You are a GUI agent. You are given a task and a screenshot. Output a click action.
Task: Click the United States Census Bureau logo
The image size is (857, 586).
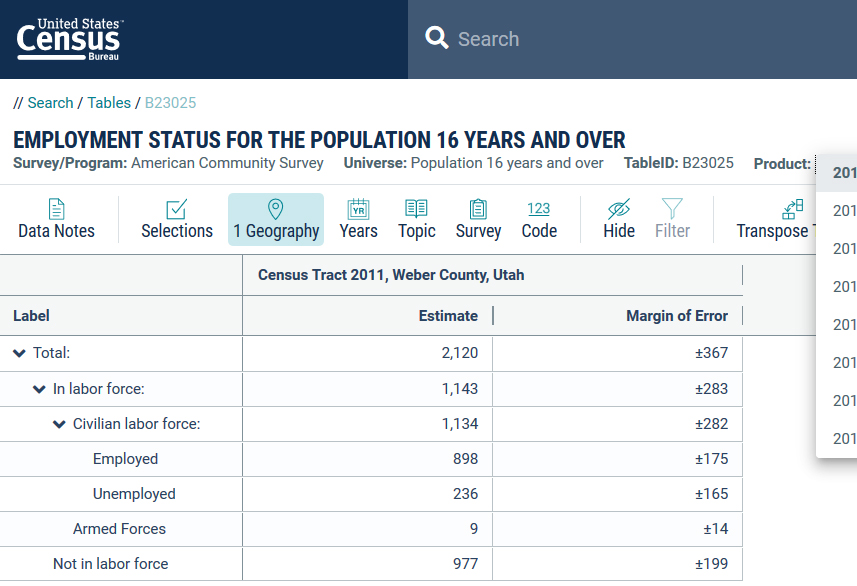[70, 39]
